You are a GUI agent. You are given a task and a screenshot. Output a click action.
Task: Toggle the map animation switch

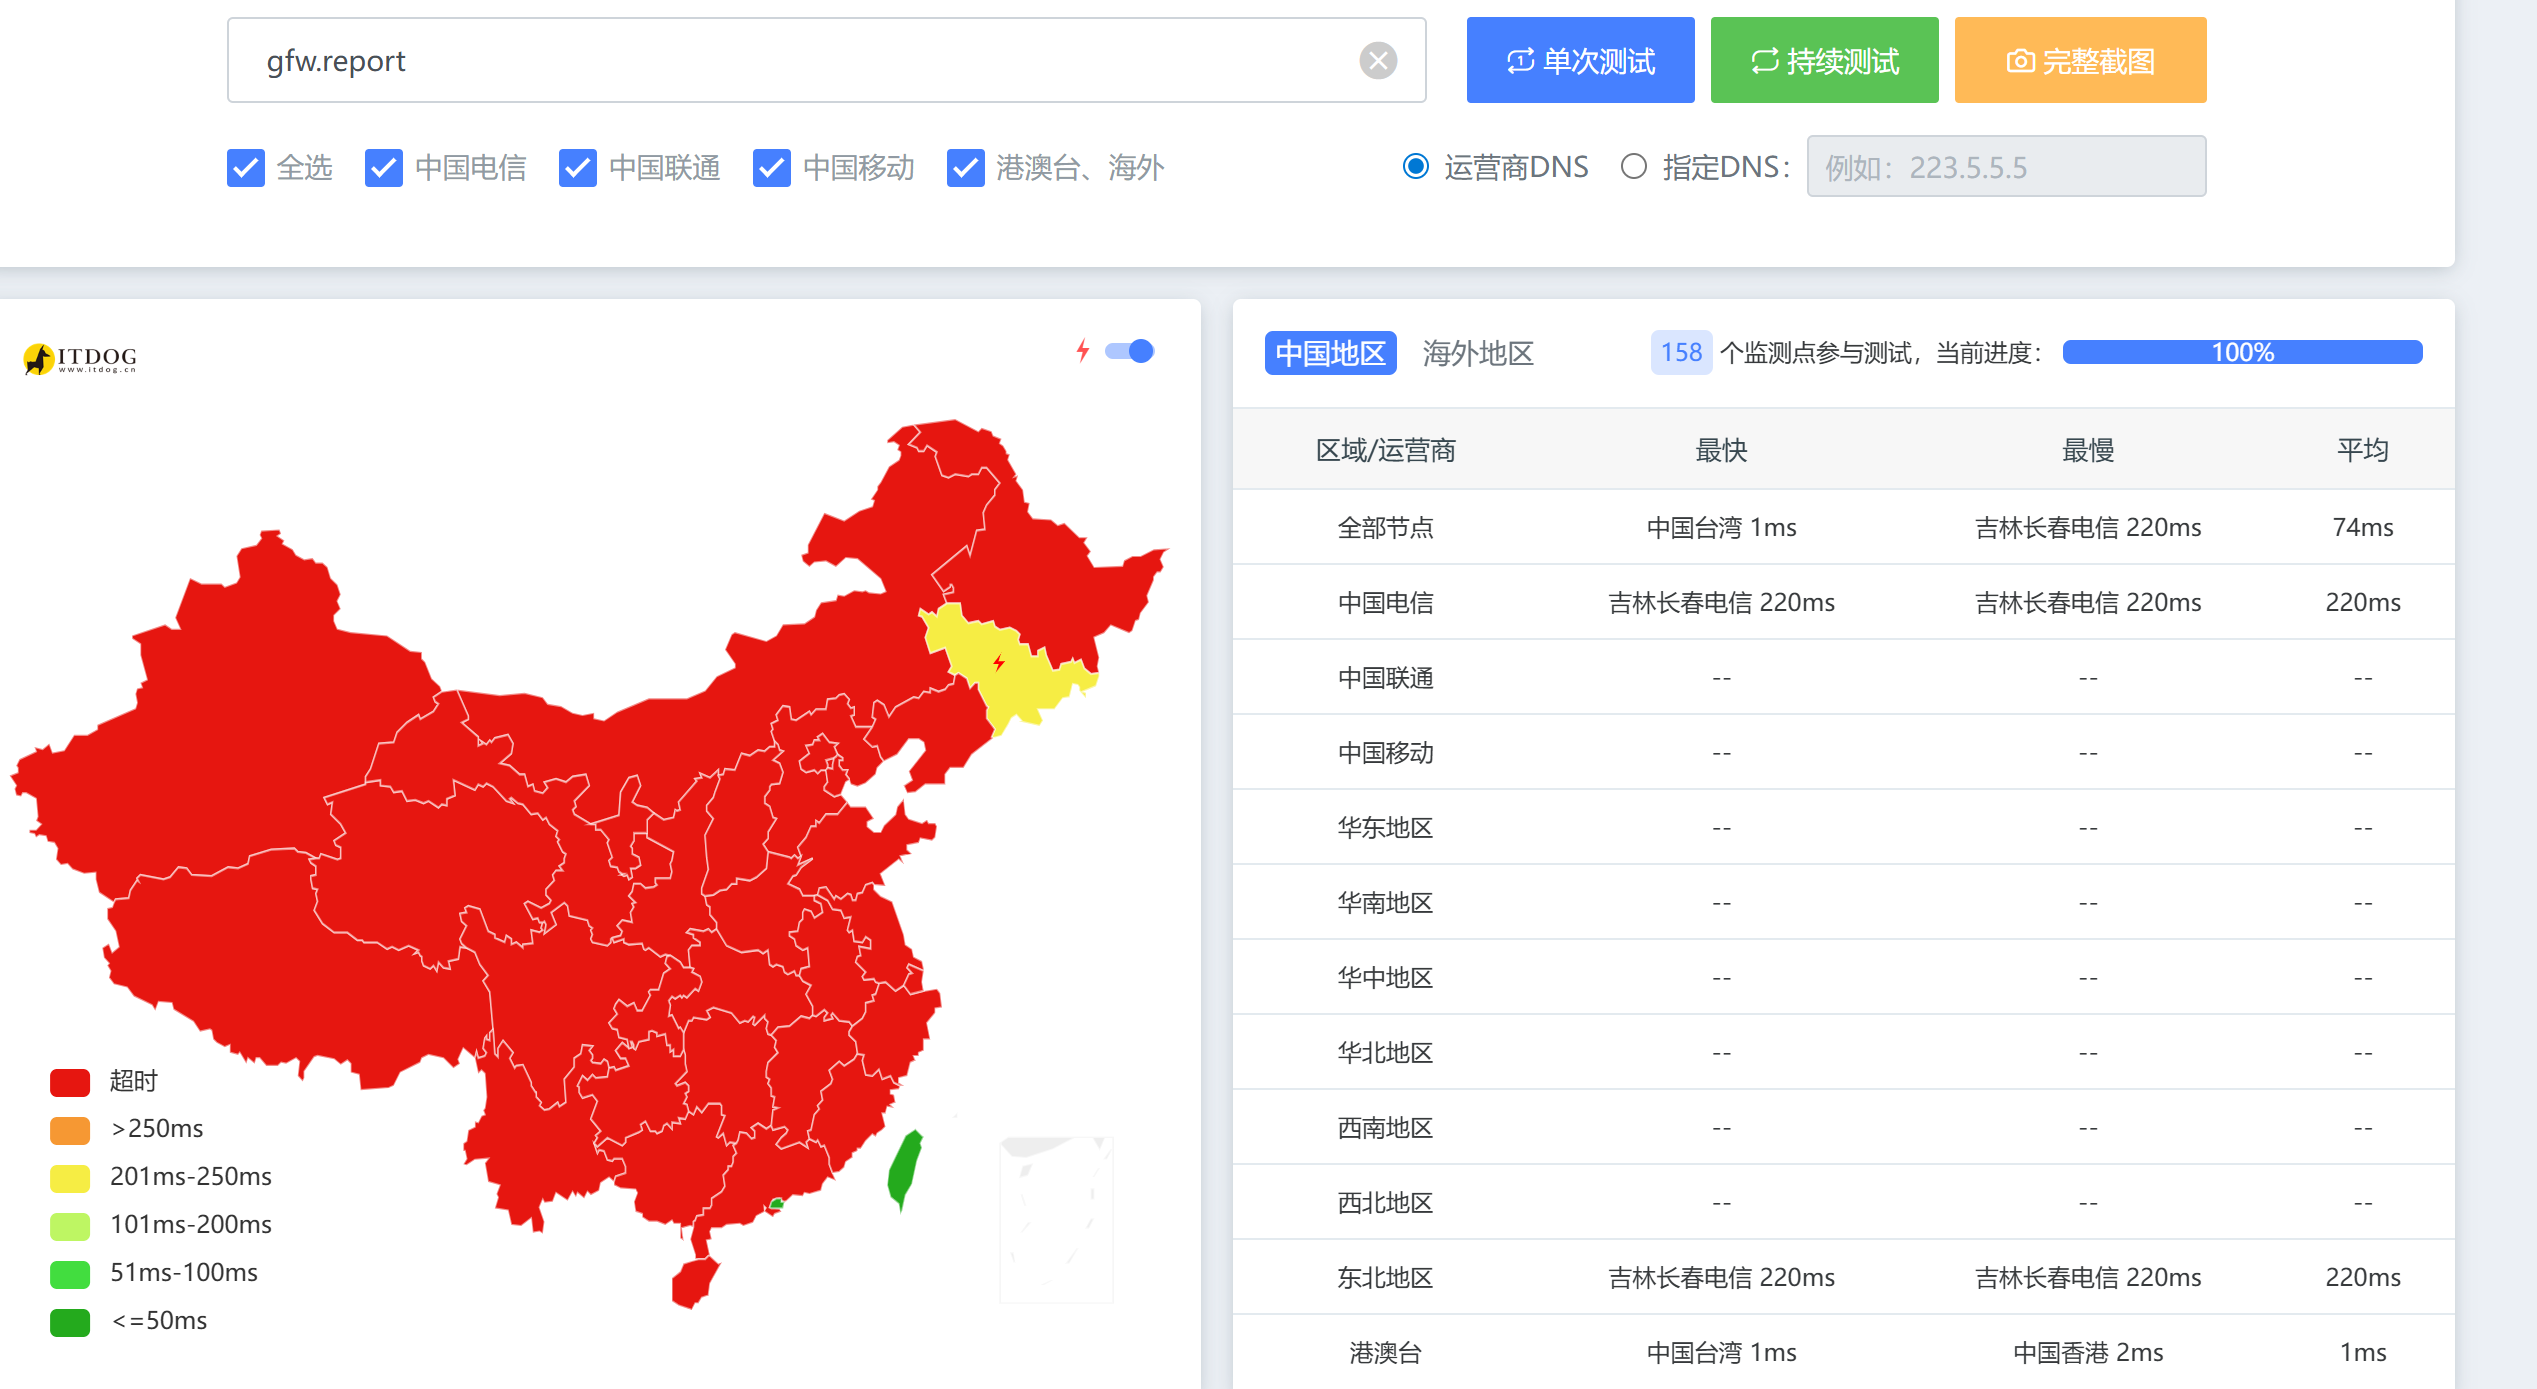(1130, 351)
